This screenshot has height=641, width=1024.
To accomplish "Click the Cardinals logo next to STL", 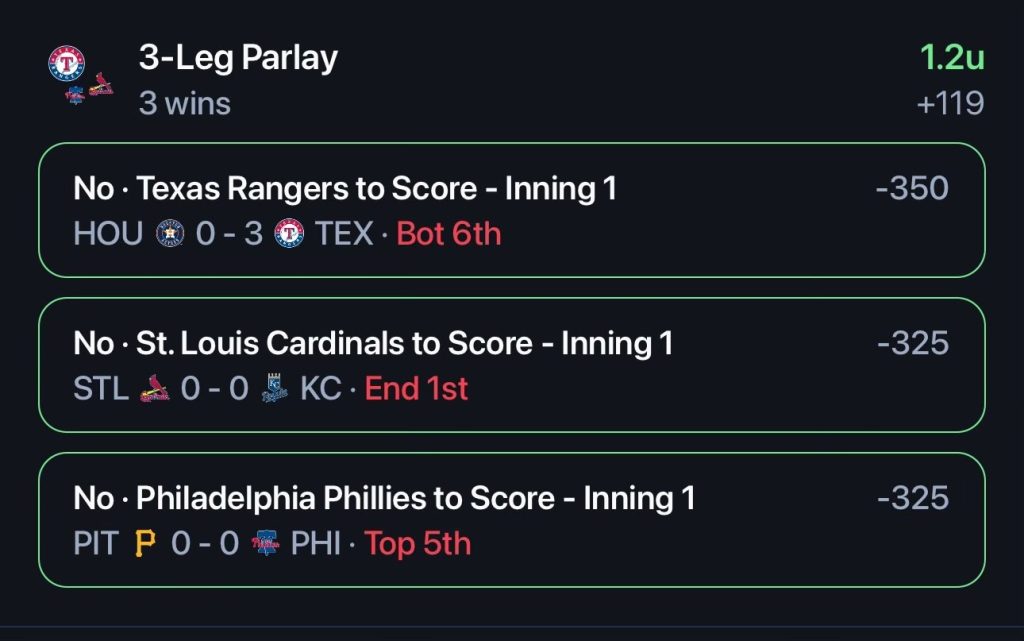I will (x=155, y=388).
